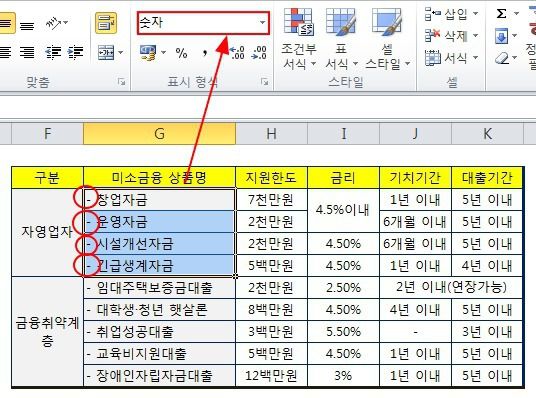The width and height of the screenshot is (536, 398).
Task: Open Clear eraser dropdown arrow
Action: 515,57
